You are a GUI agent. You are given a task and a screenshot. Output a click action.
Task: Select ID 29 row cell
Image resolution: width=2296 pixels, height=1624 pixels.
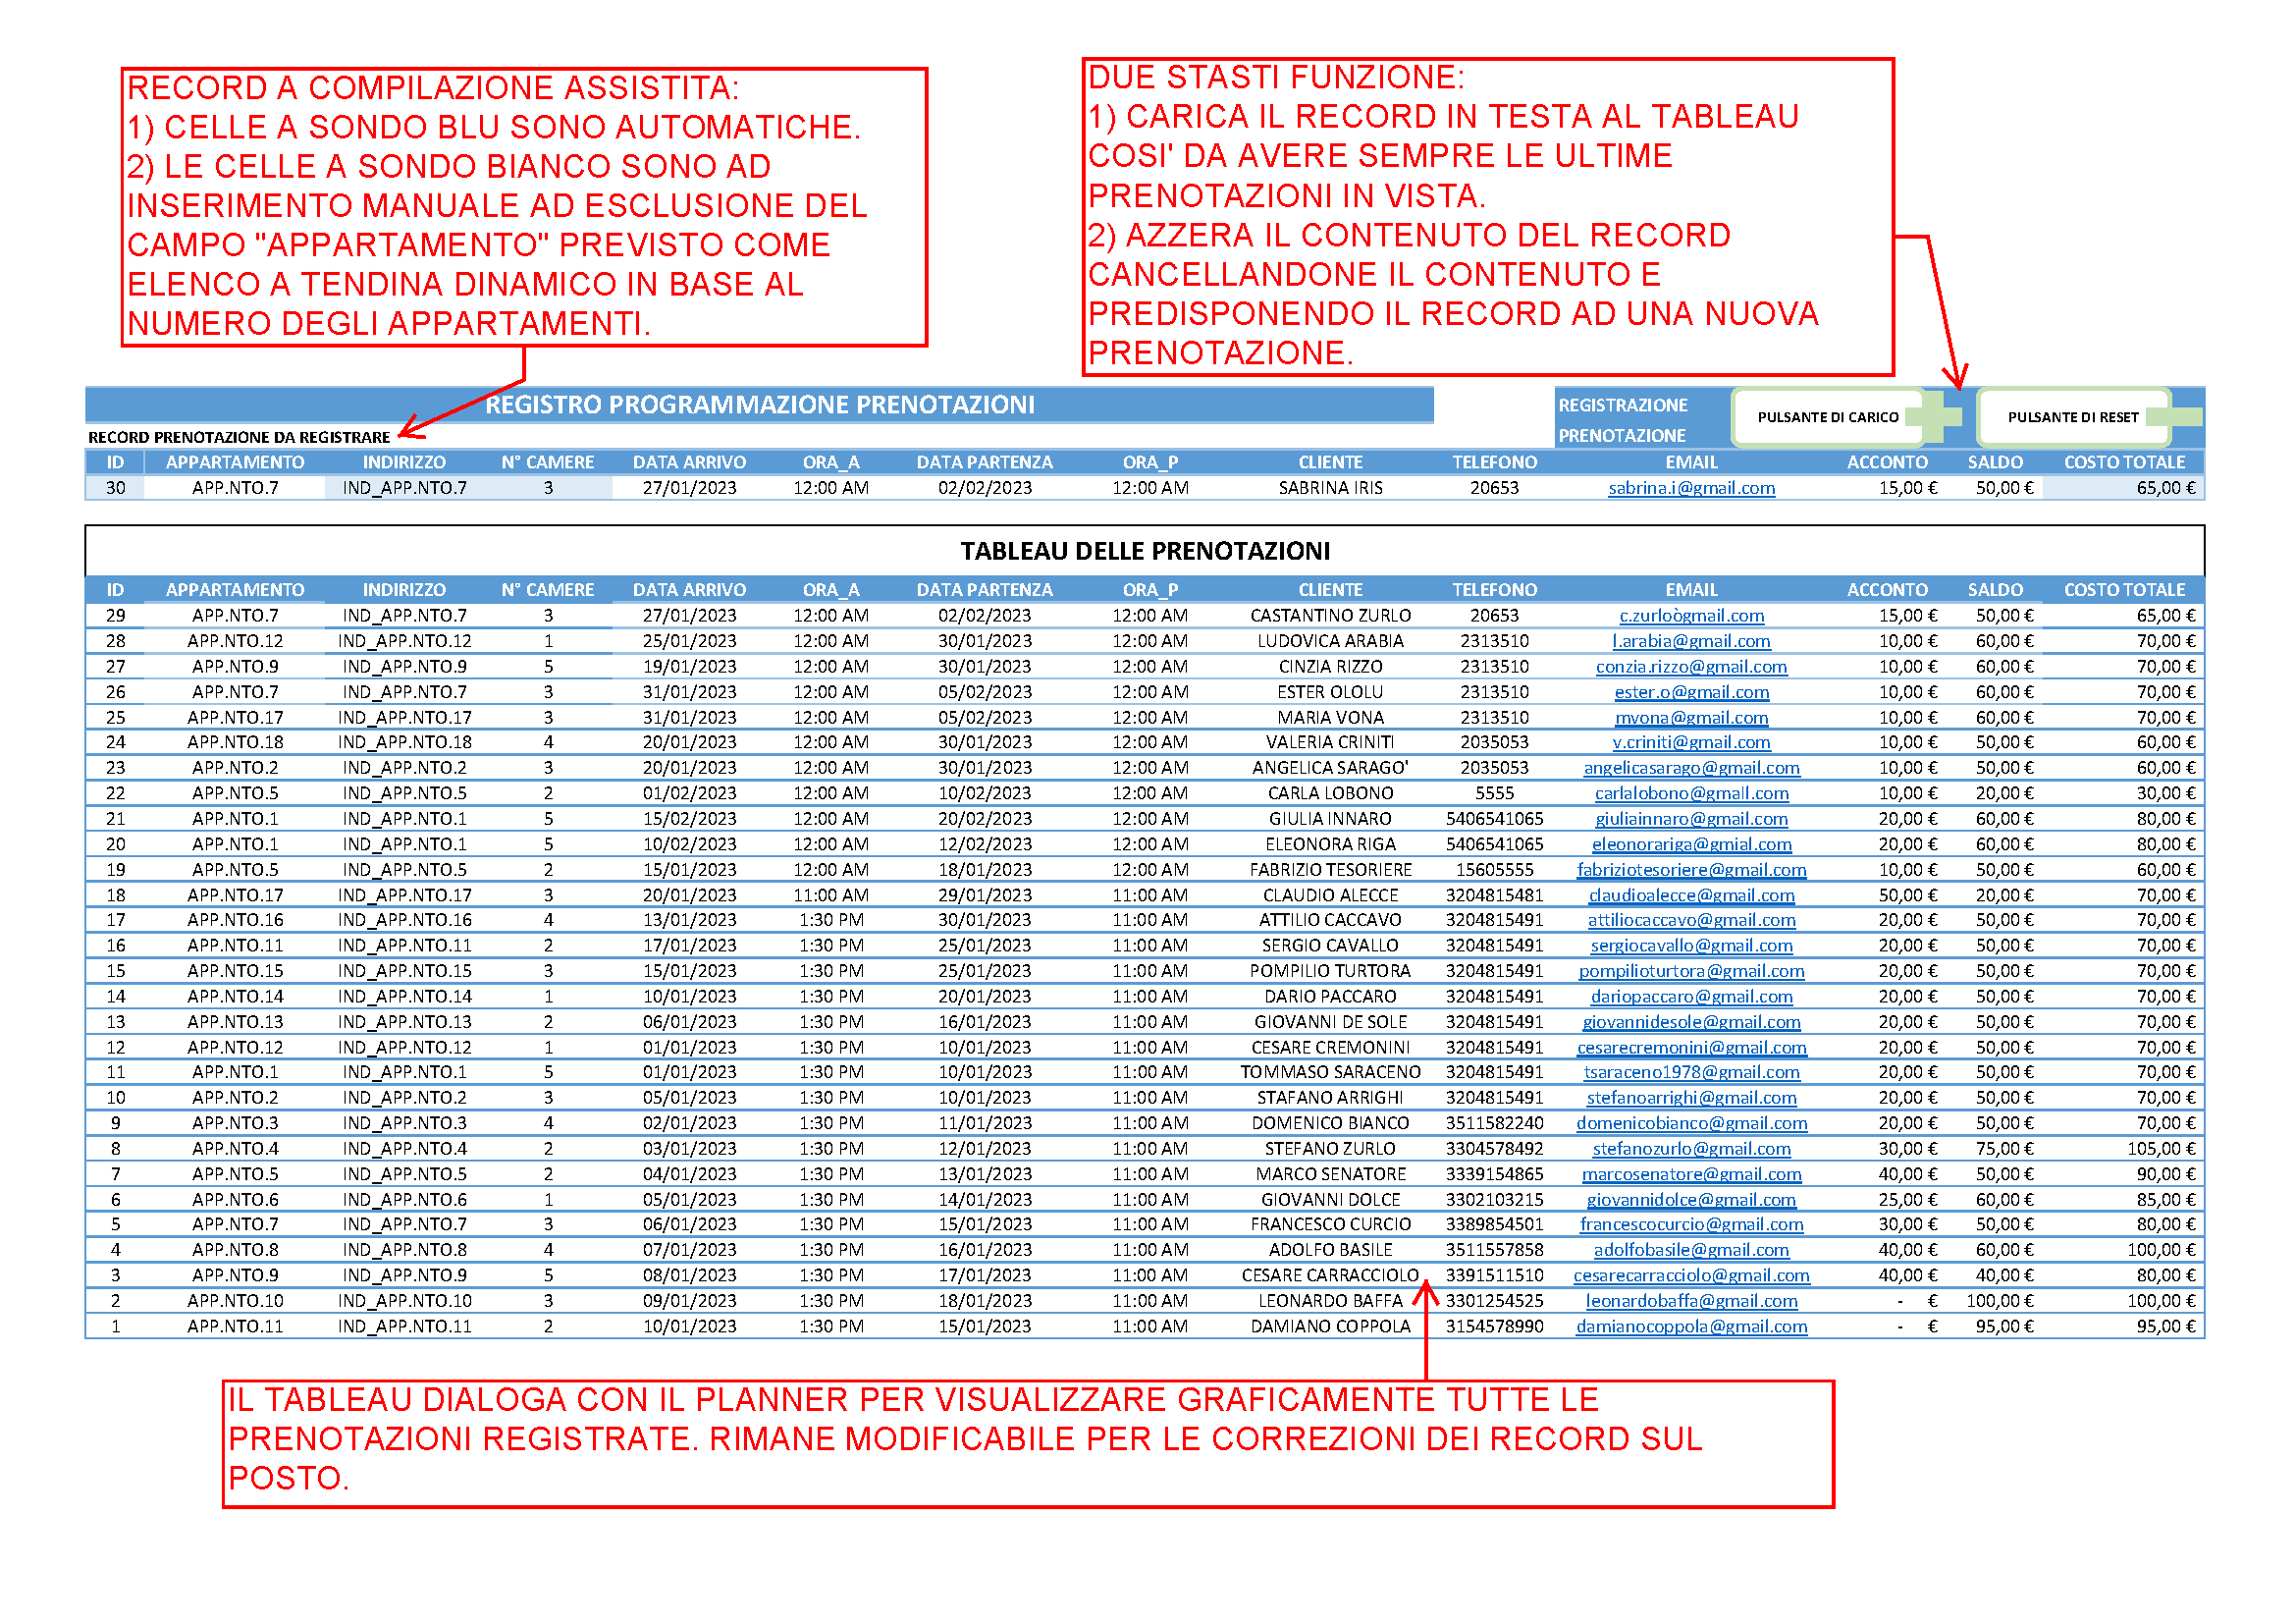pos(116,616)
